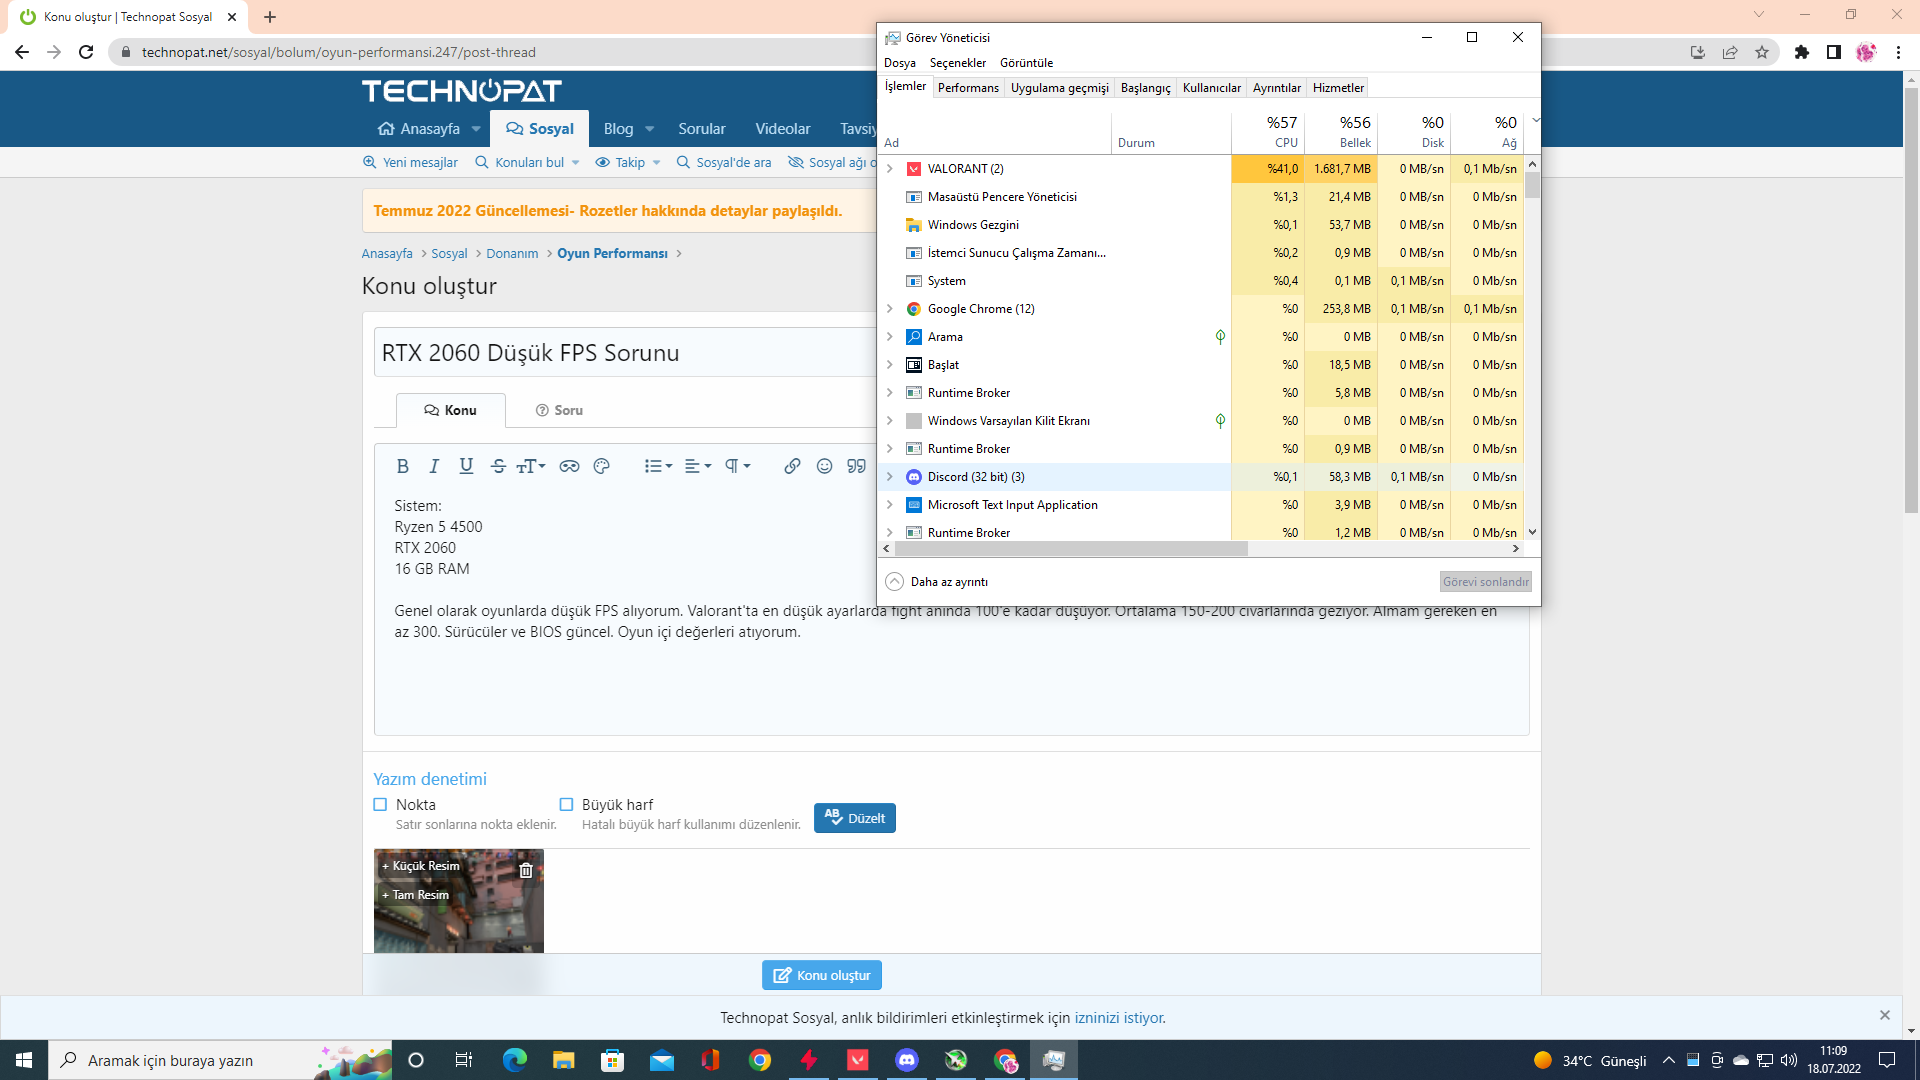Toggle bold formatting in the editor
This screenshot has width=1920, height=1080.
(402, 466)
